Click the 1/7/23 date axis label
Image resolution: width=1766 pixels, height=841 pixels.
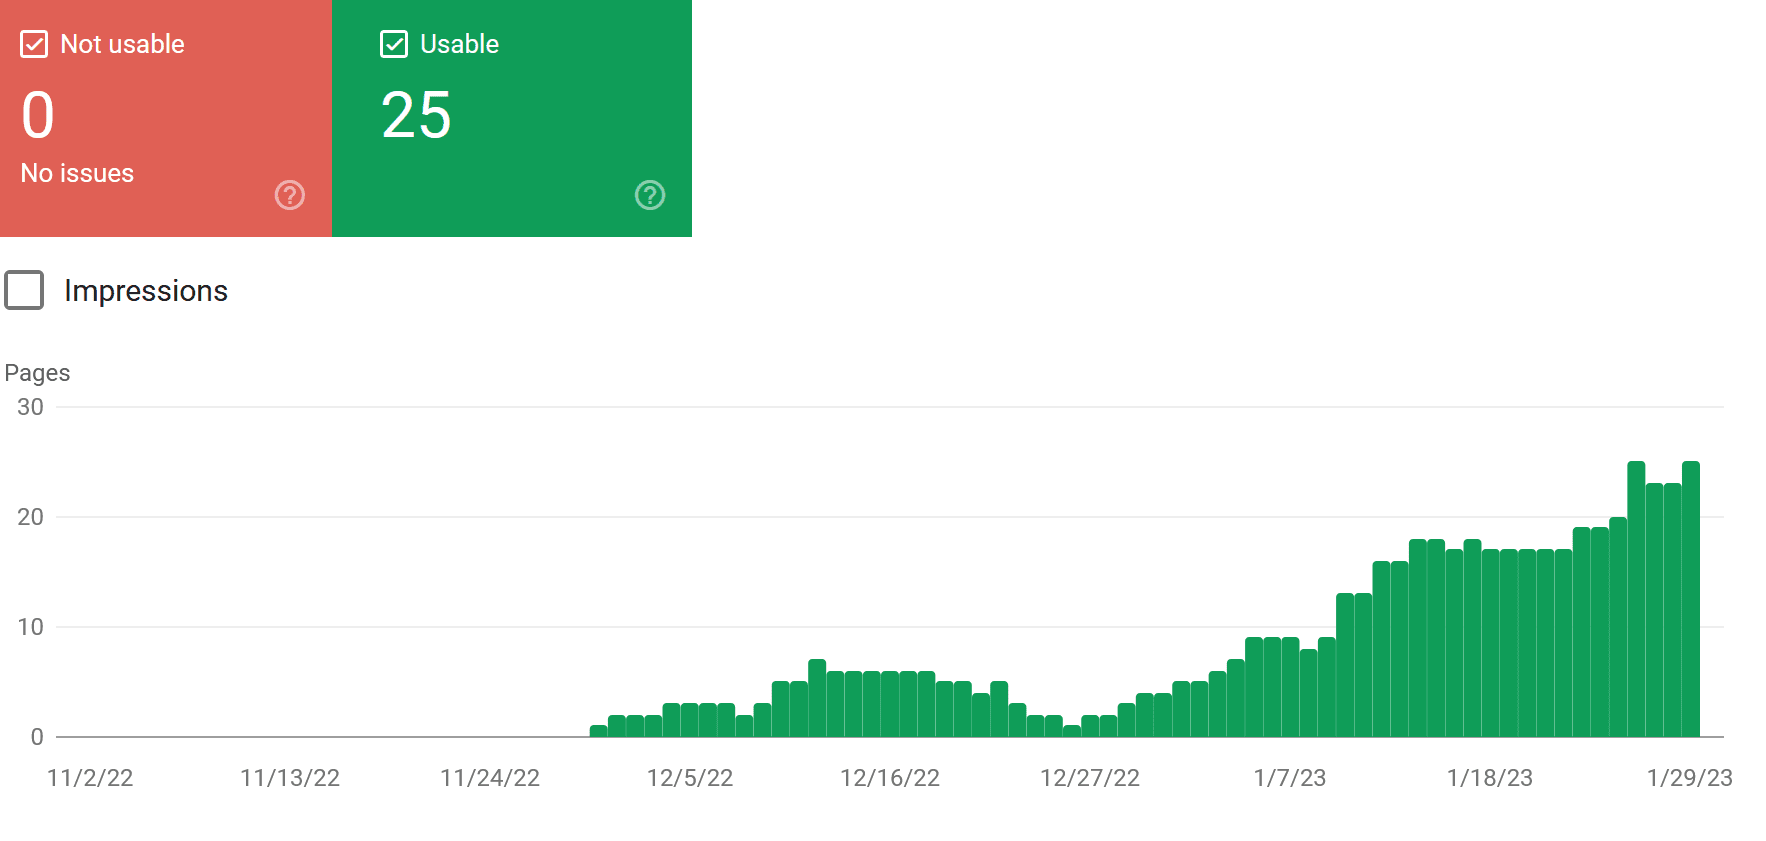click(x=1290, y=778)
